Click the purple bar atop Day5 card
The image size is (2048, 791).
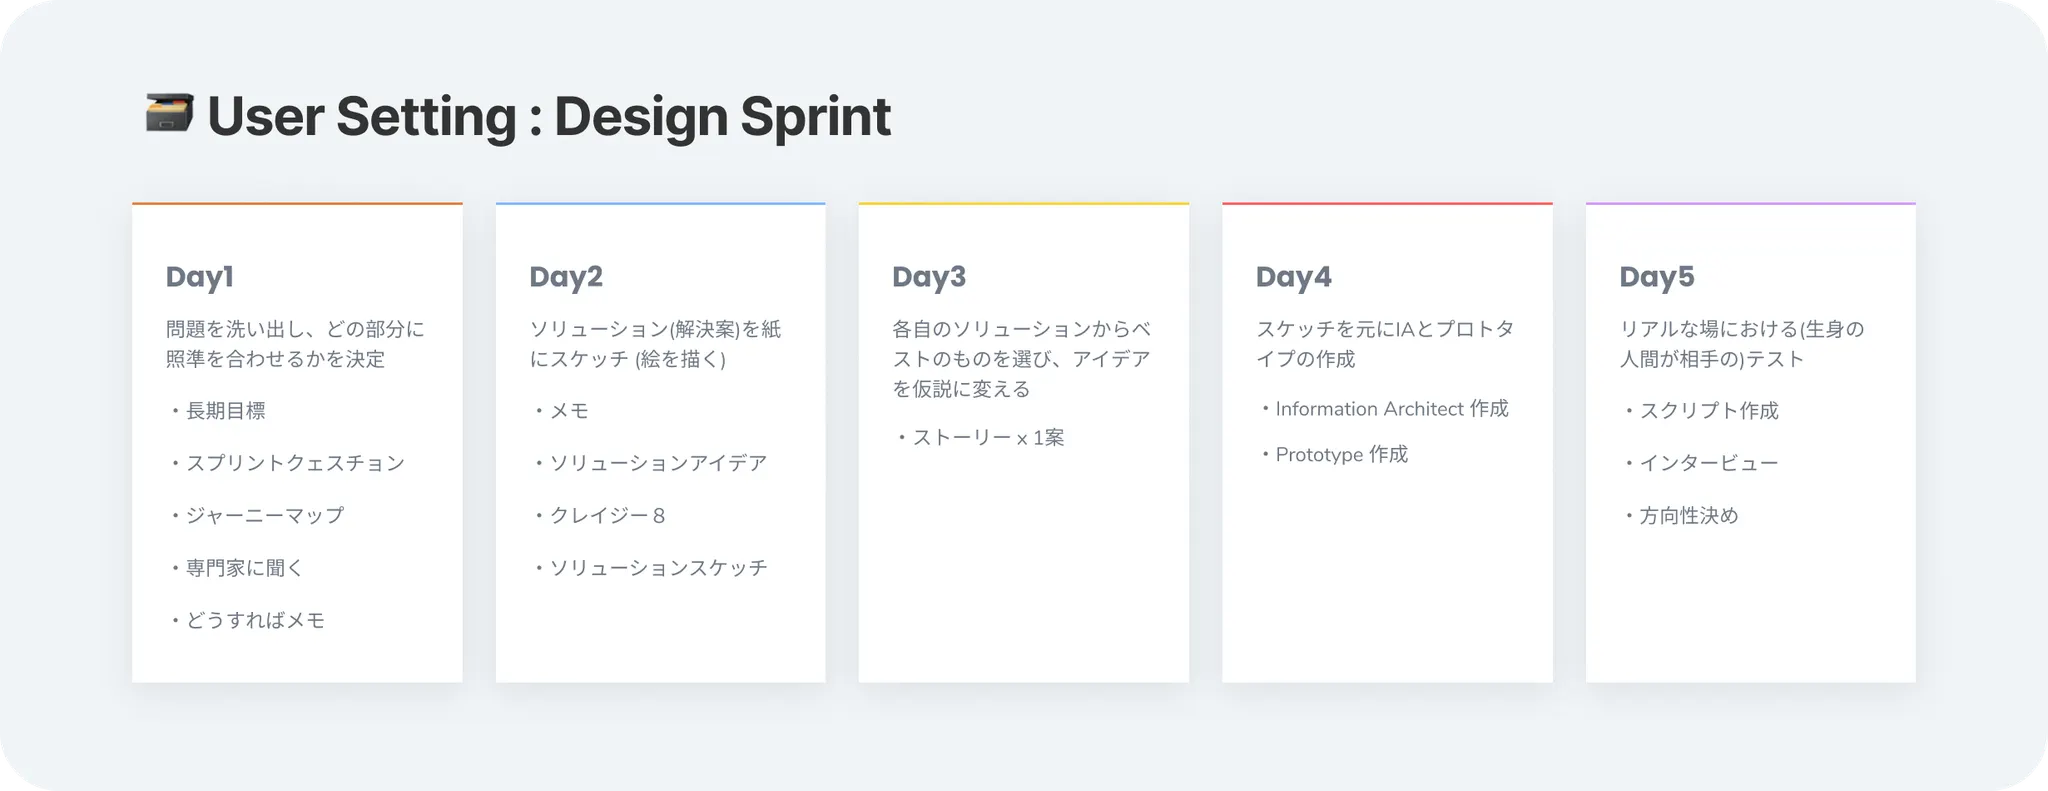click(x=1750, y=204)
